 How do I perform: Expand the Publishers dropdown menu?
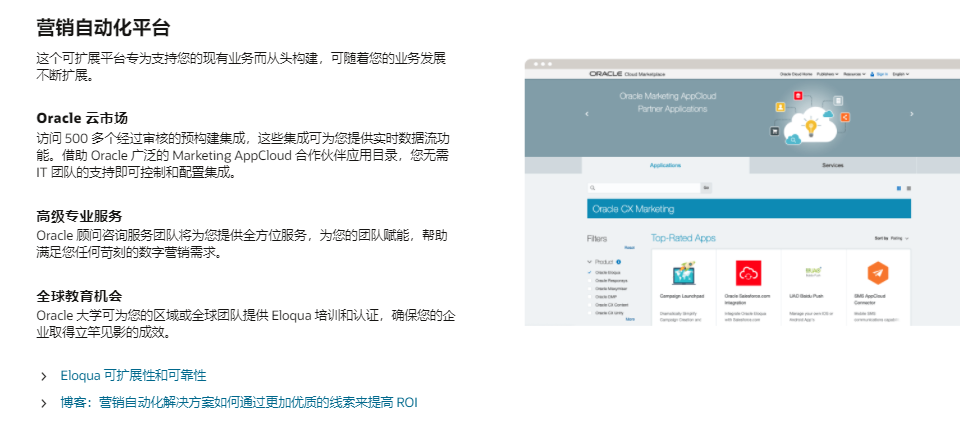point(827,74)
